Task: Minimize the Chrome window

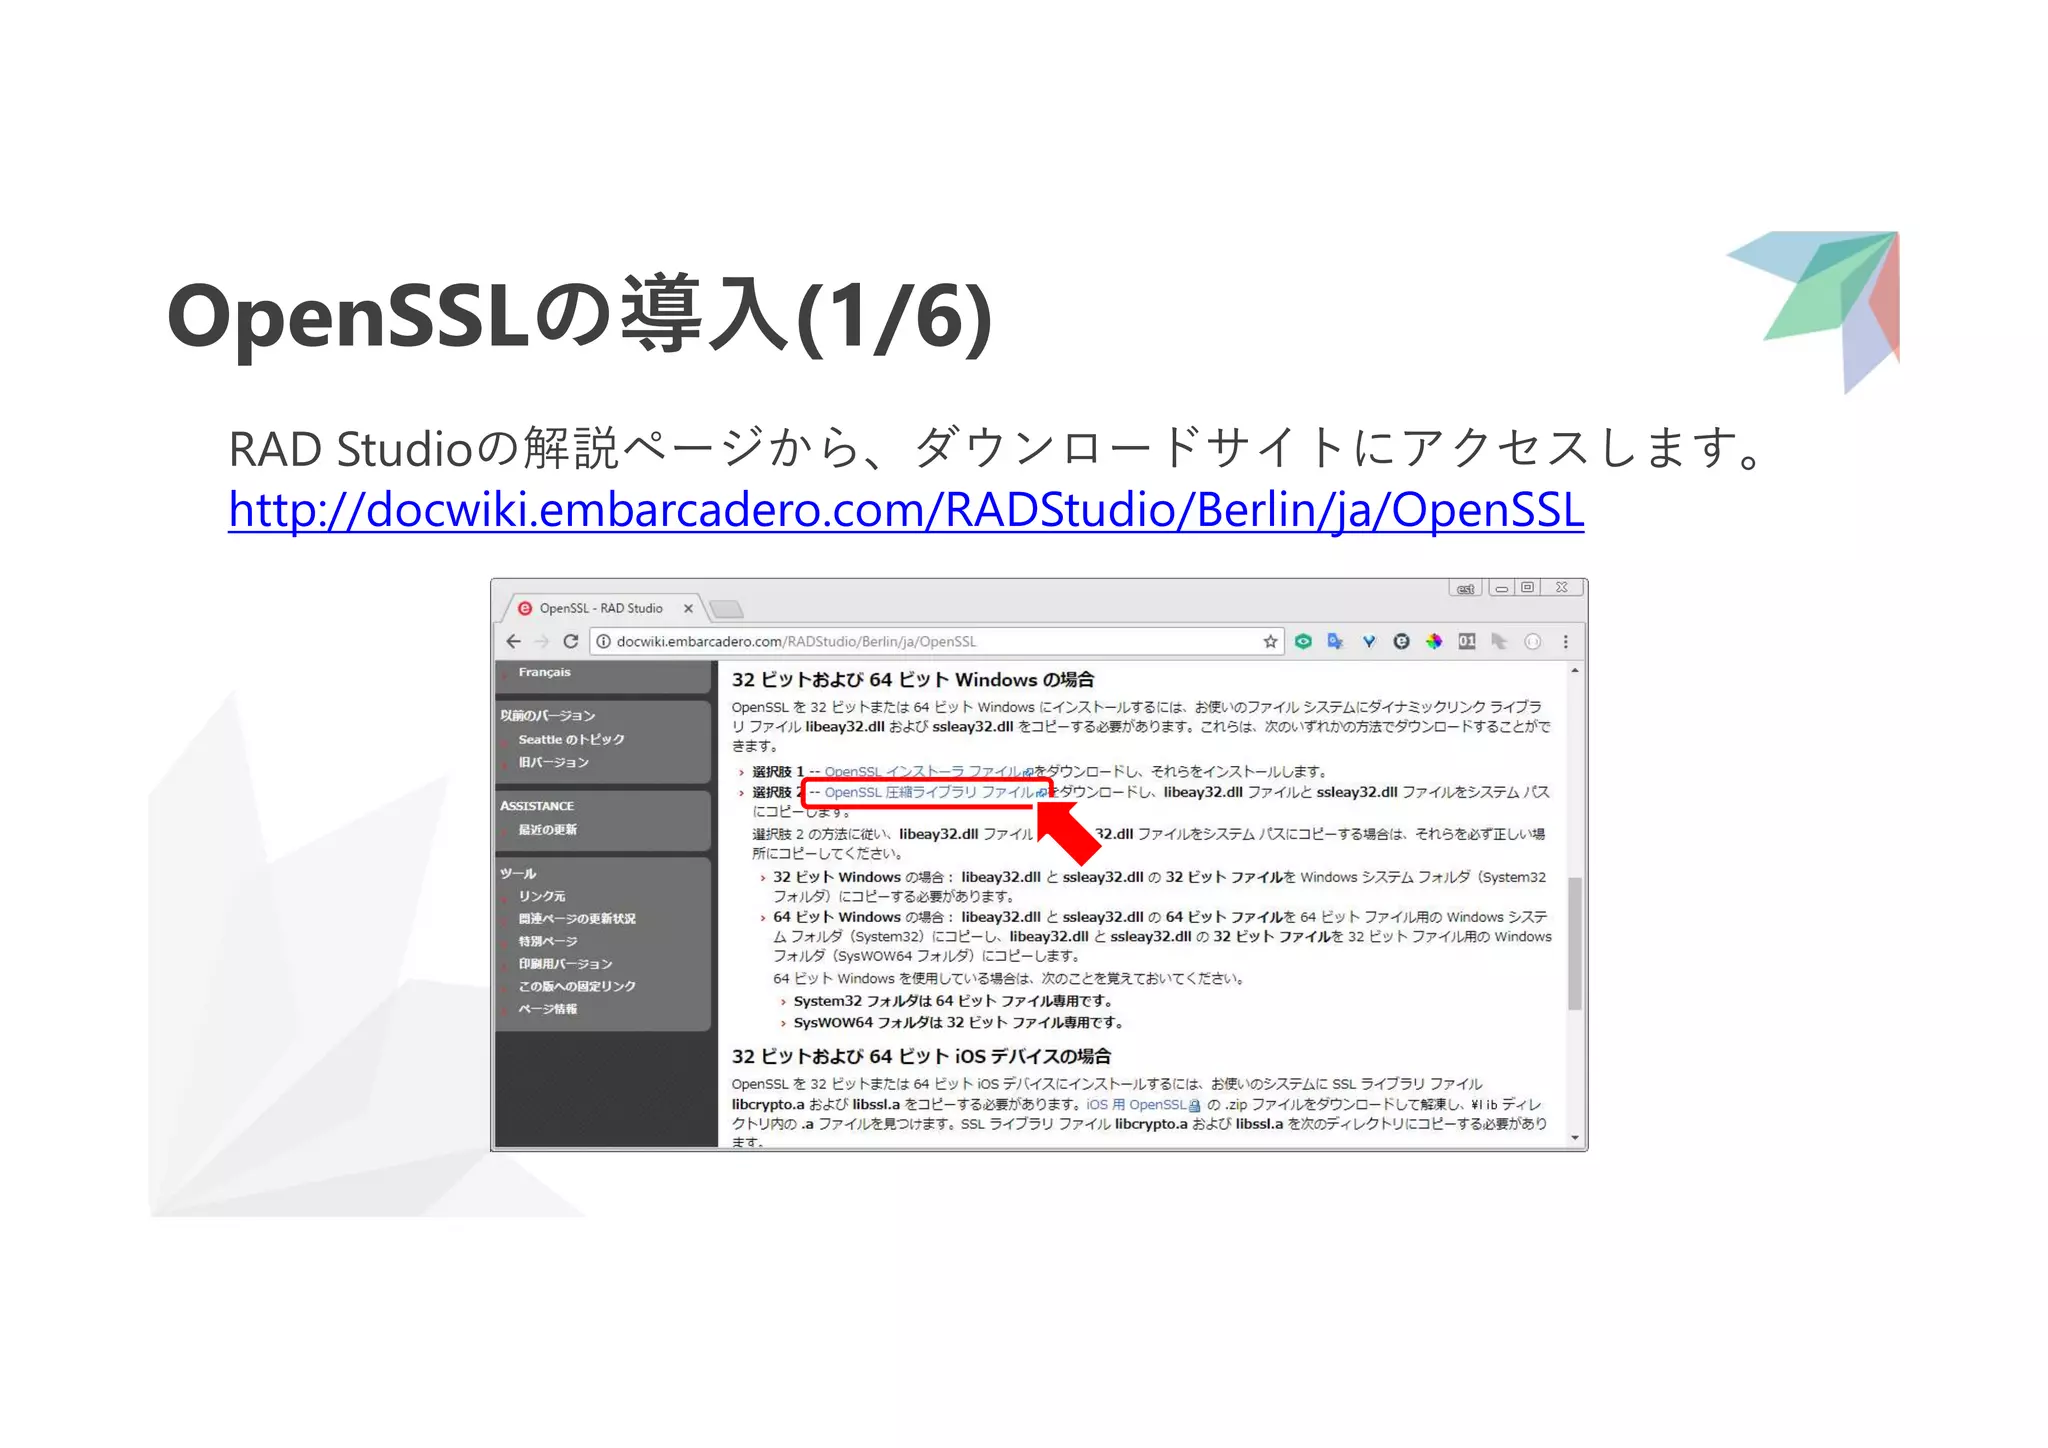Action: pos(1501,589)
